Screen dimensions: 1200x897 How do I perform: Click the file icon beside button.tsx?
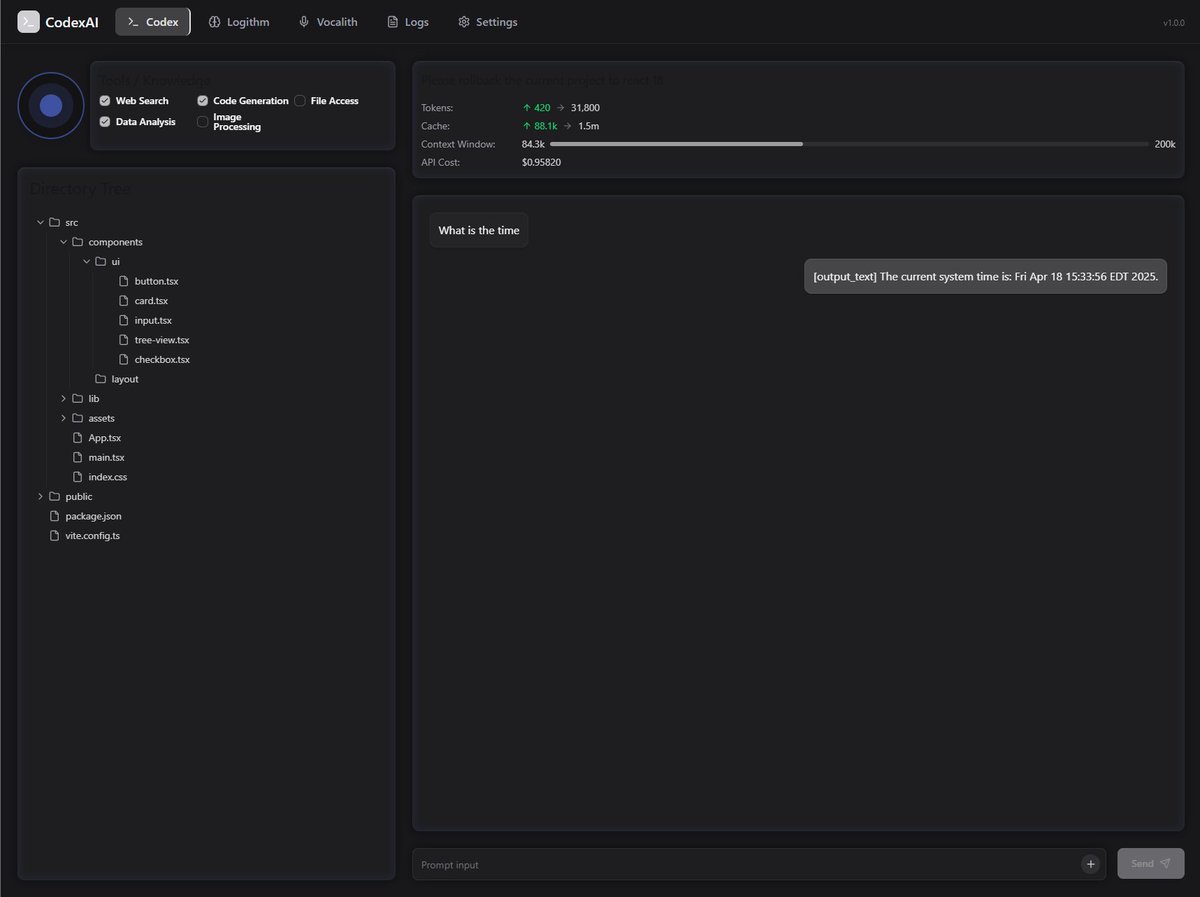tap(124, 281)
